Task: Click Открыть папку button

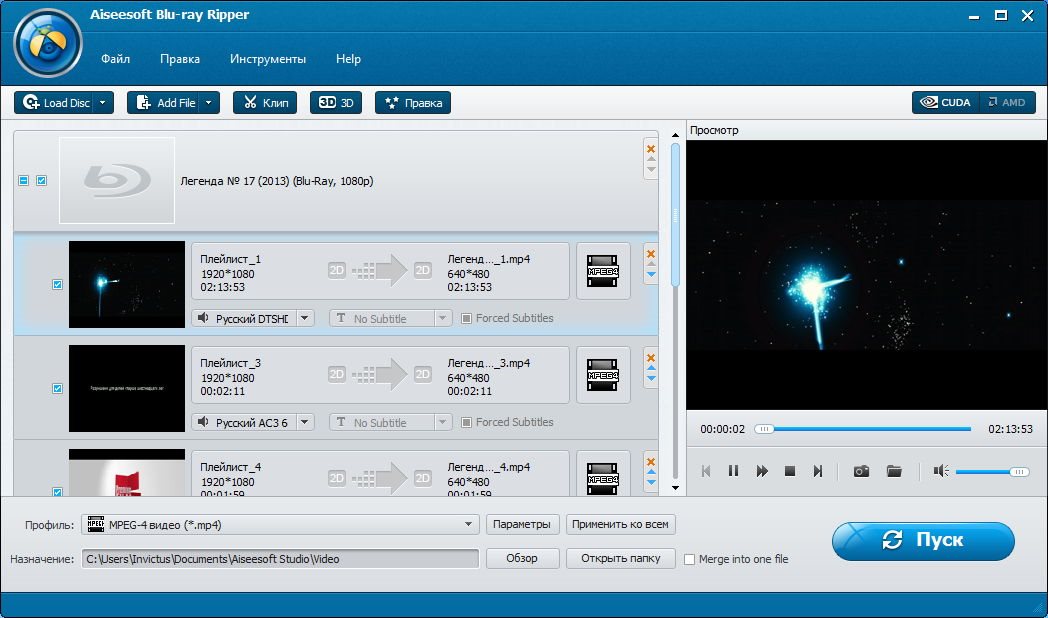Action: pyautogui.click(x=620, y=558)
